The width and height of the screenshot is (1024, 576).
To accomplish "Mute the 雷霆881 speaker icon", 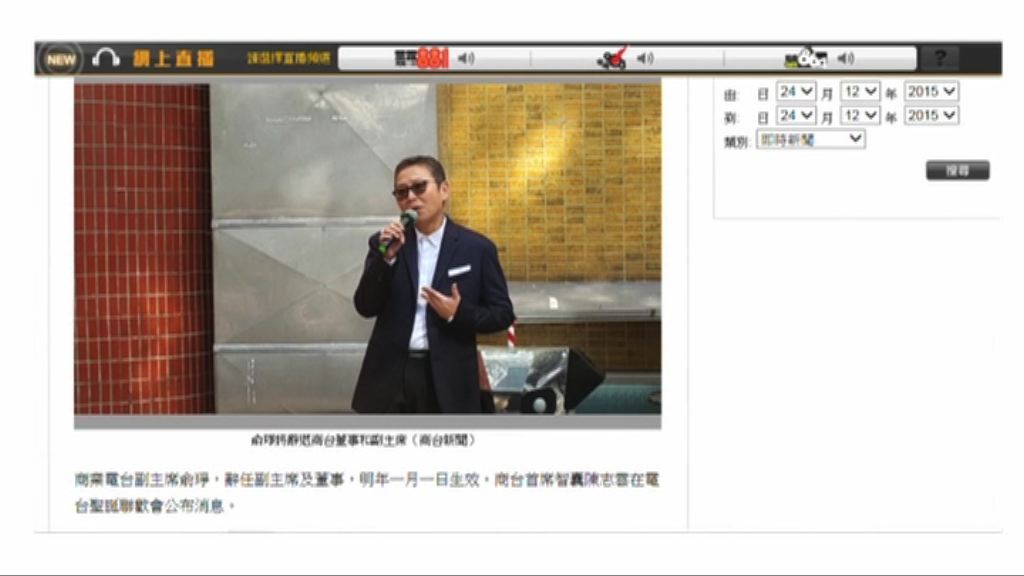I will point(464,57).
